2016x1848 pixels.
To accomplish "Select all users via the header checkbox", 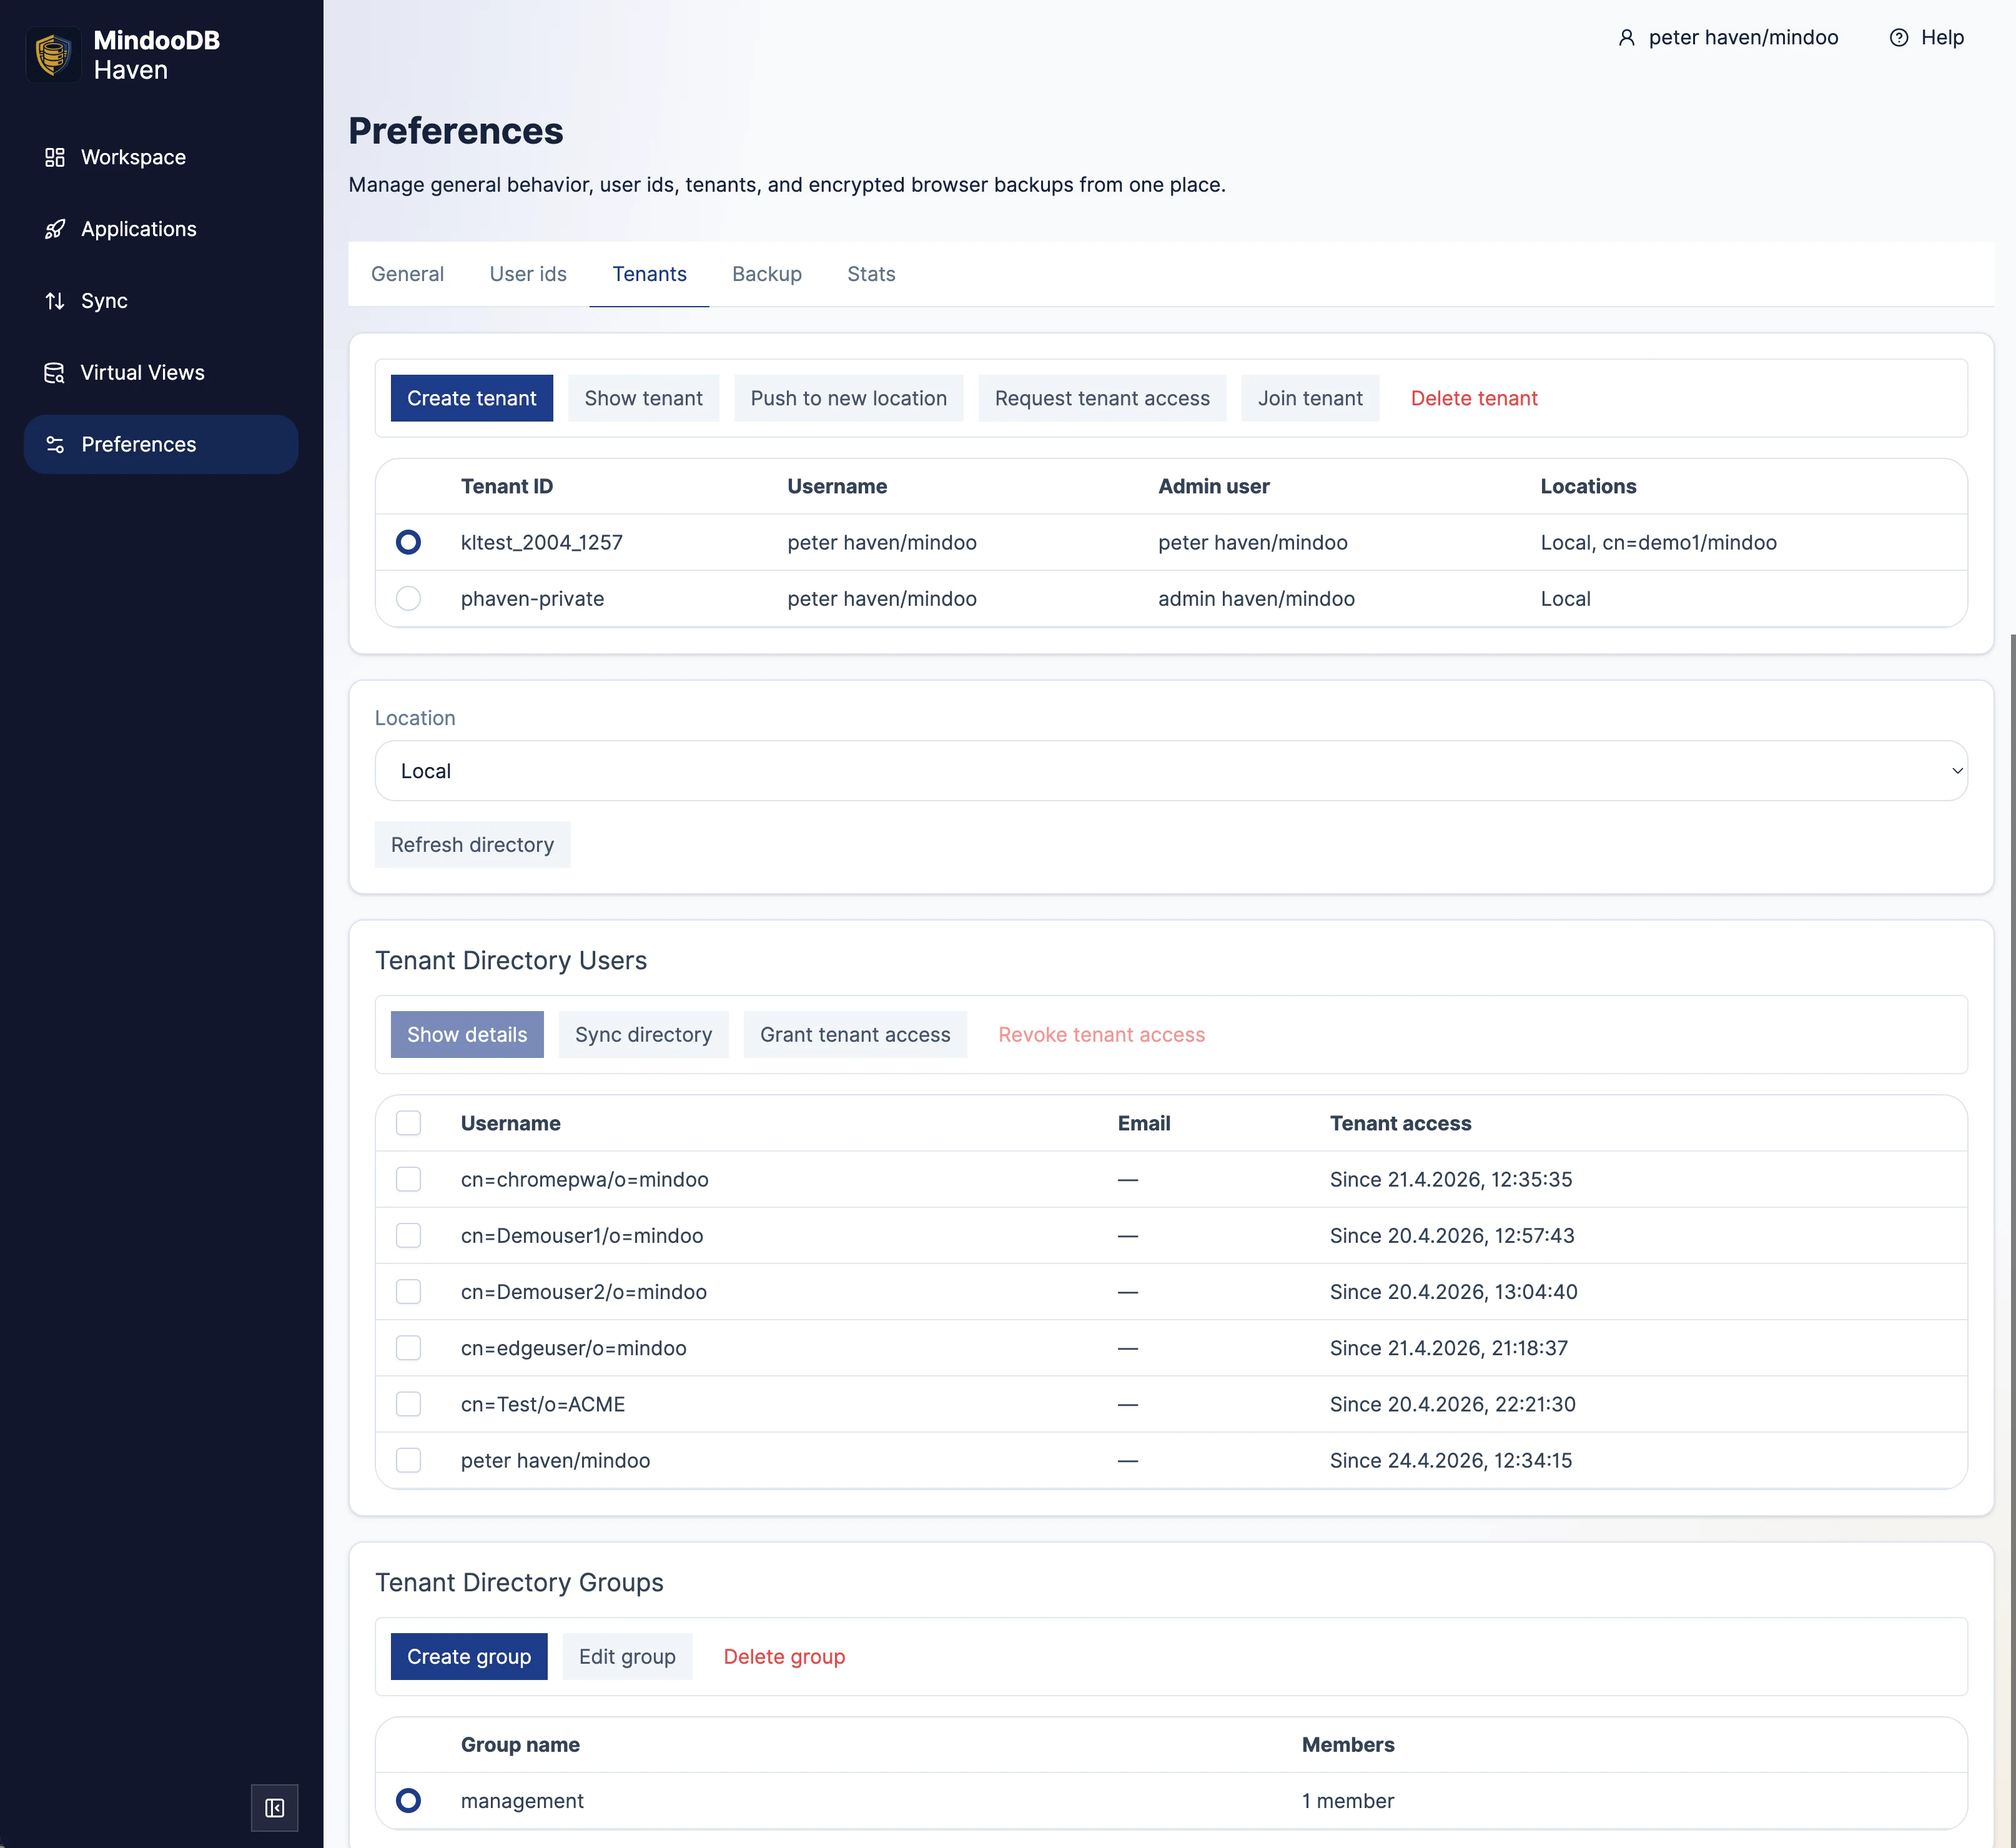I will coord(408,1123).
